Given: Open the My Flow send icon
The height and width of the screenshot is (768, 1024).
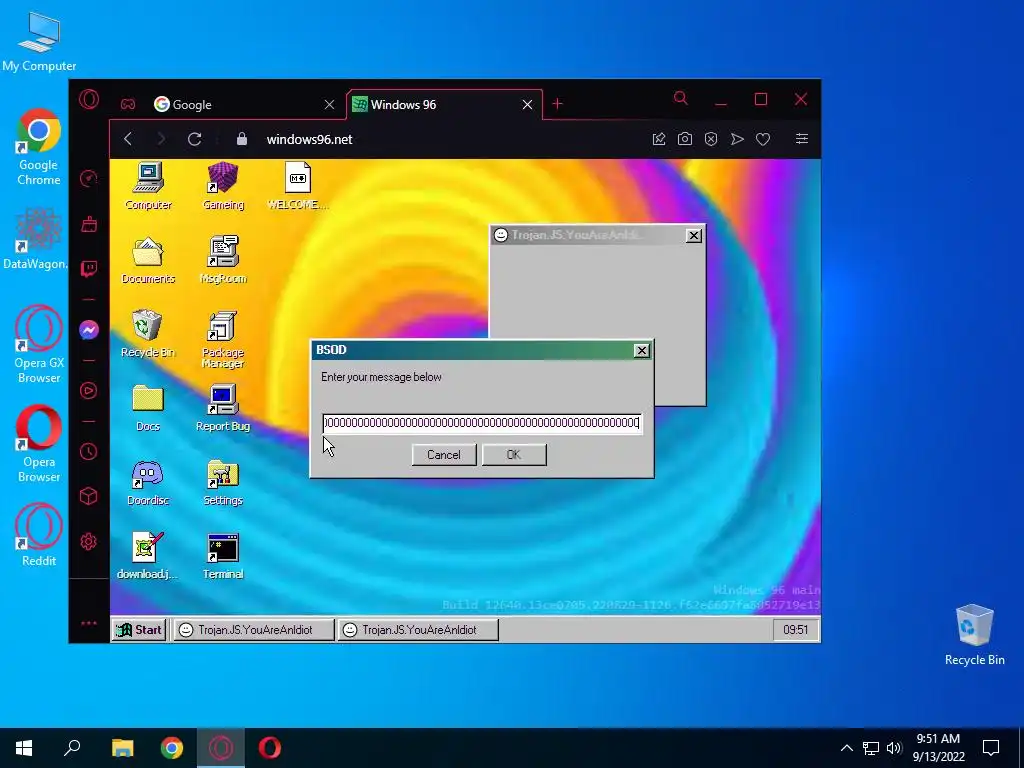Looking at the screenshot, I should point(737,139).
